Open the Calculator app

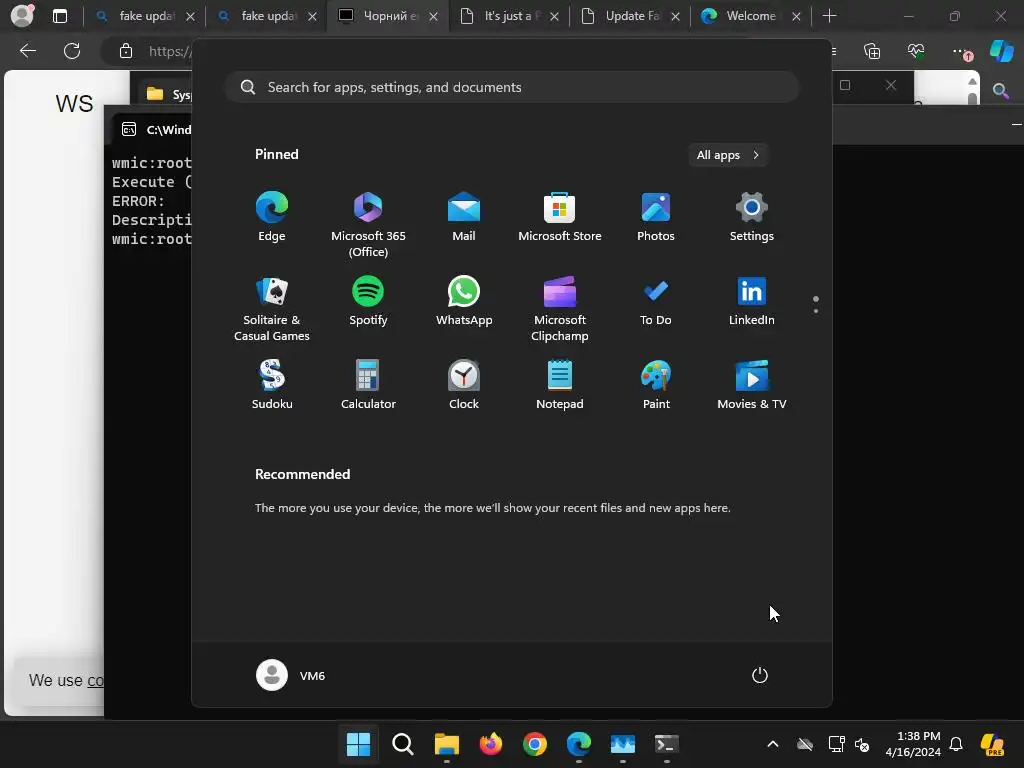coord(368,385)
